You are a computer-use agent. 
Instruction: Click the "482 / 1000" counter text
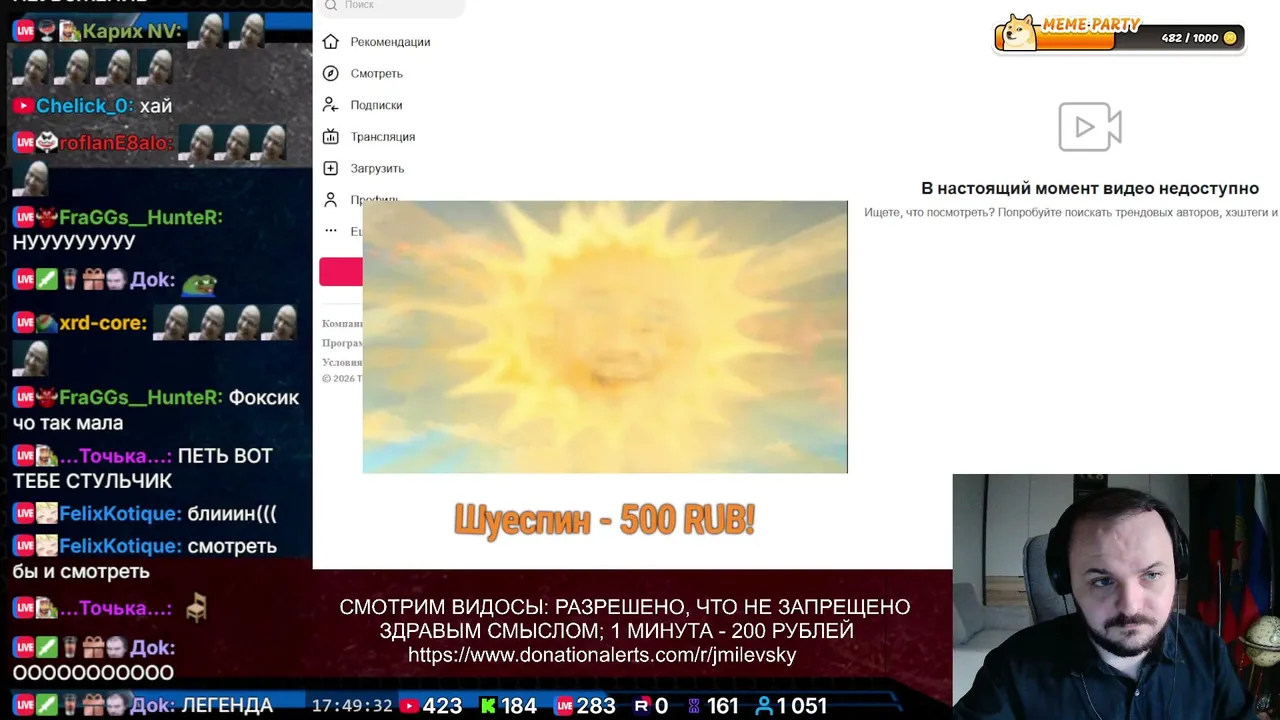[1190, 38]
